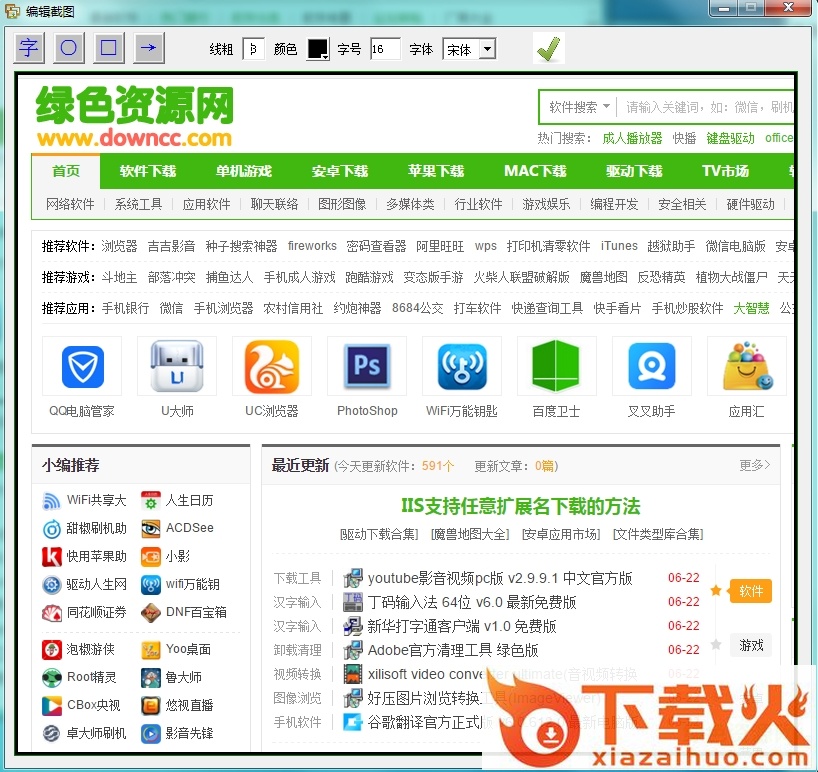This screenshot has width=818, height=772.
Task: Select the text annotation tool (字)
Action: 29,48
